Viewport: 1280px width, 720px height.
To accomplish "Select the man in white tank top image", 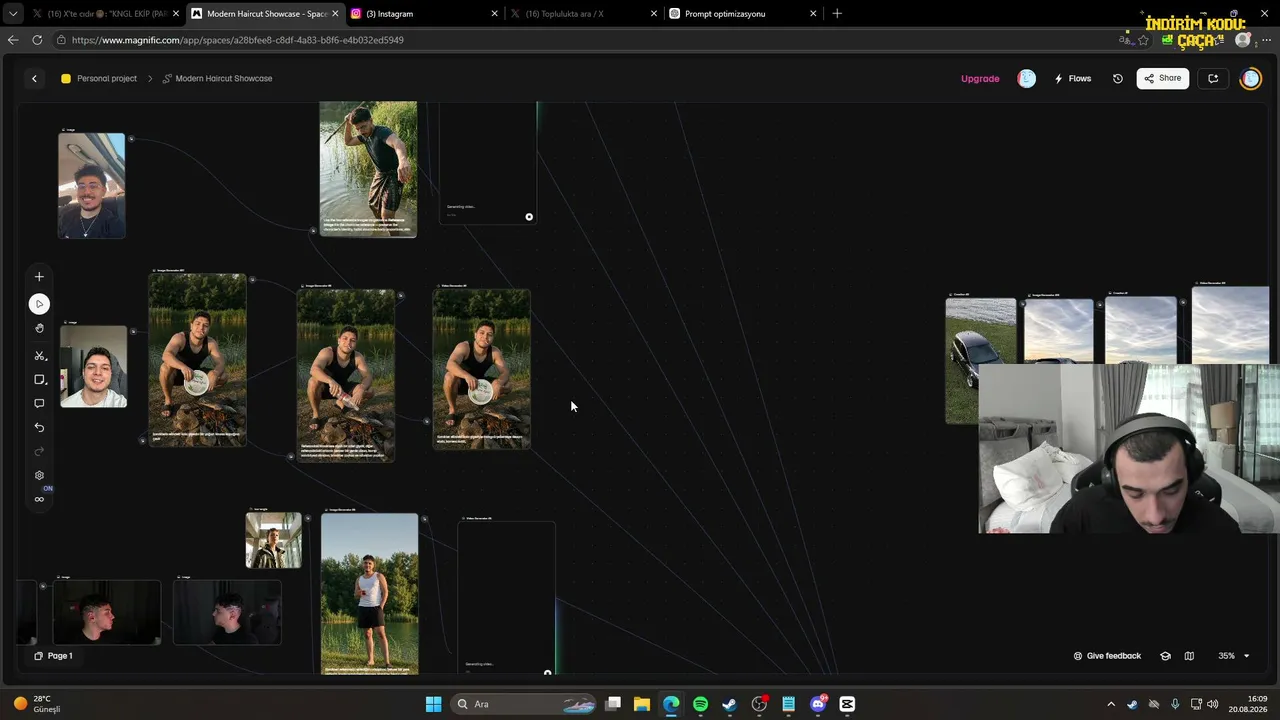I will (370, 594).
